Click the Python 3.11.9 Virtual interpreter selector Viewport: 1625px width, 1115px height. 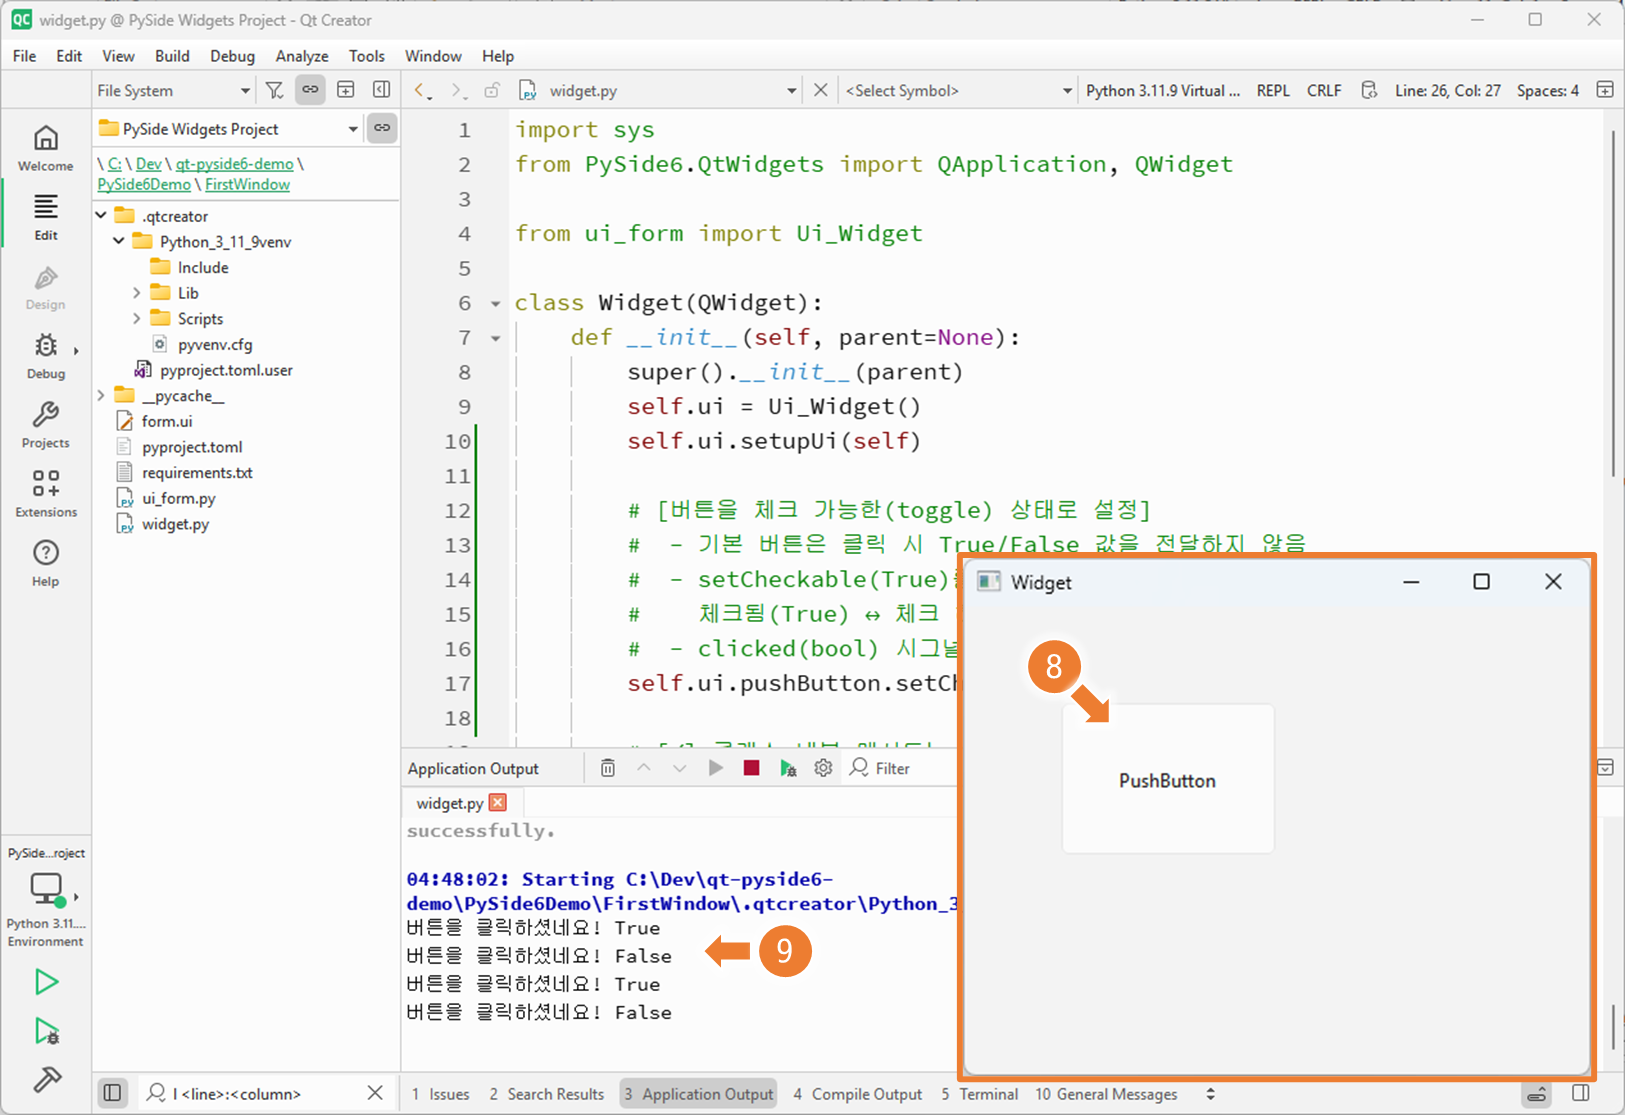[x=1163, y=90]
